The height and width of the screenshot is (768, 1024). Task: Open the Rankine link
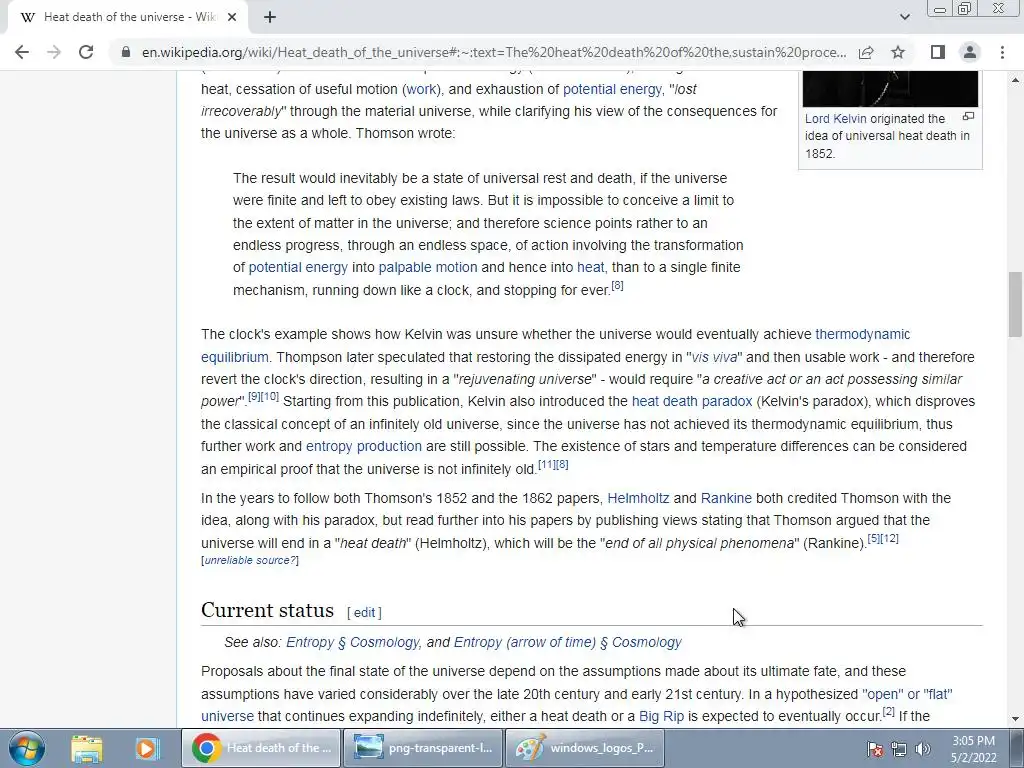(726, 498)
